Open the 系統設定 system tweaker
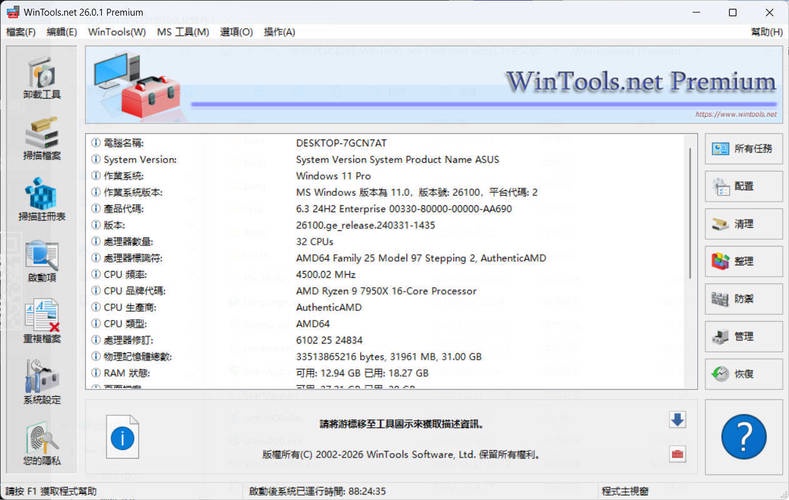Screen dimensions: 789x500 click(41, 382)
